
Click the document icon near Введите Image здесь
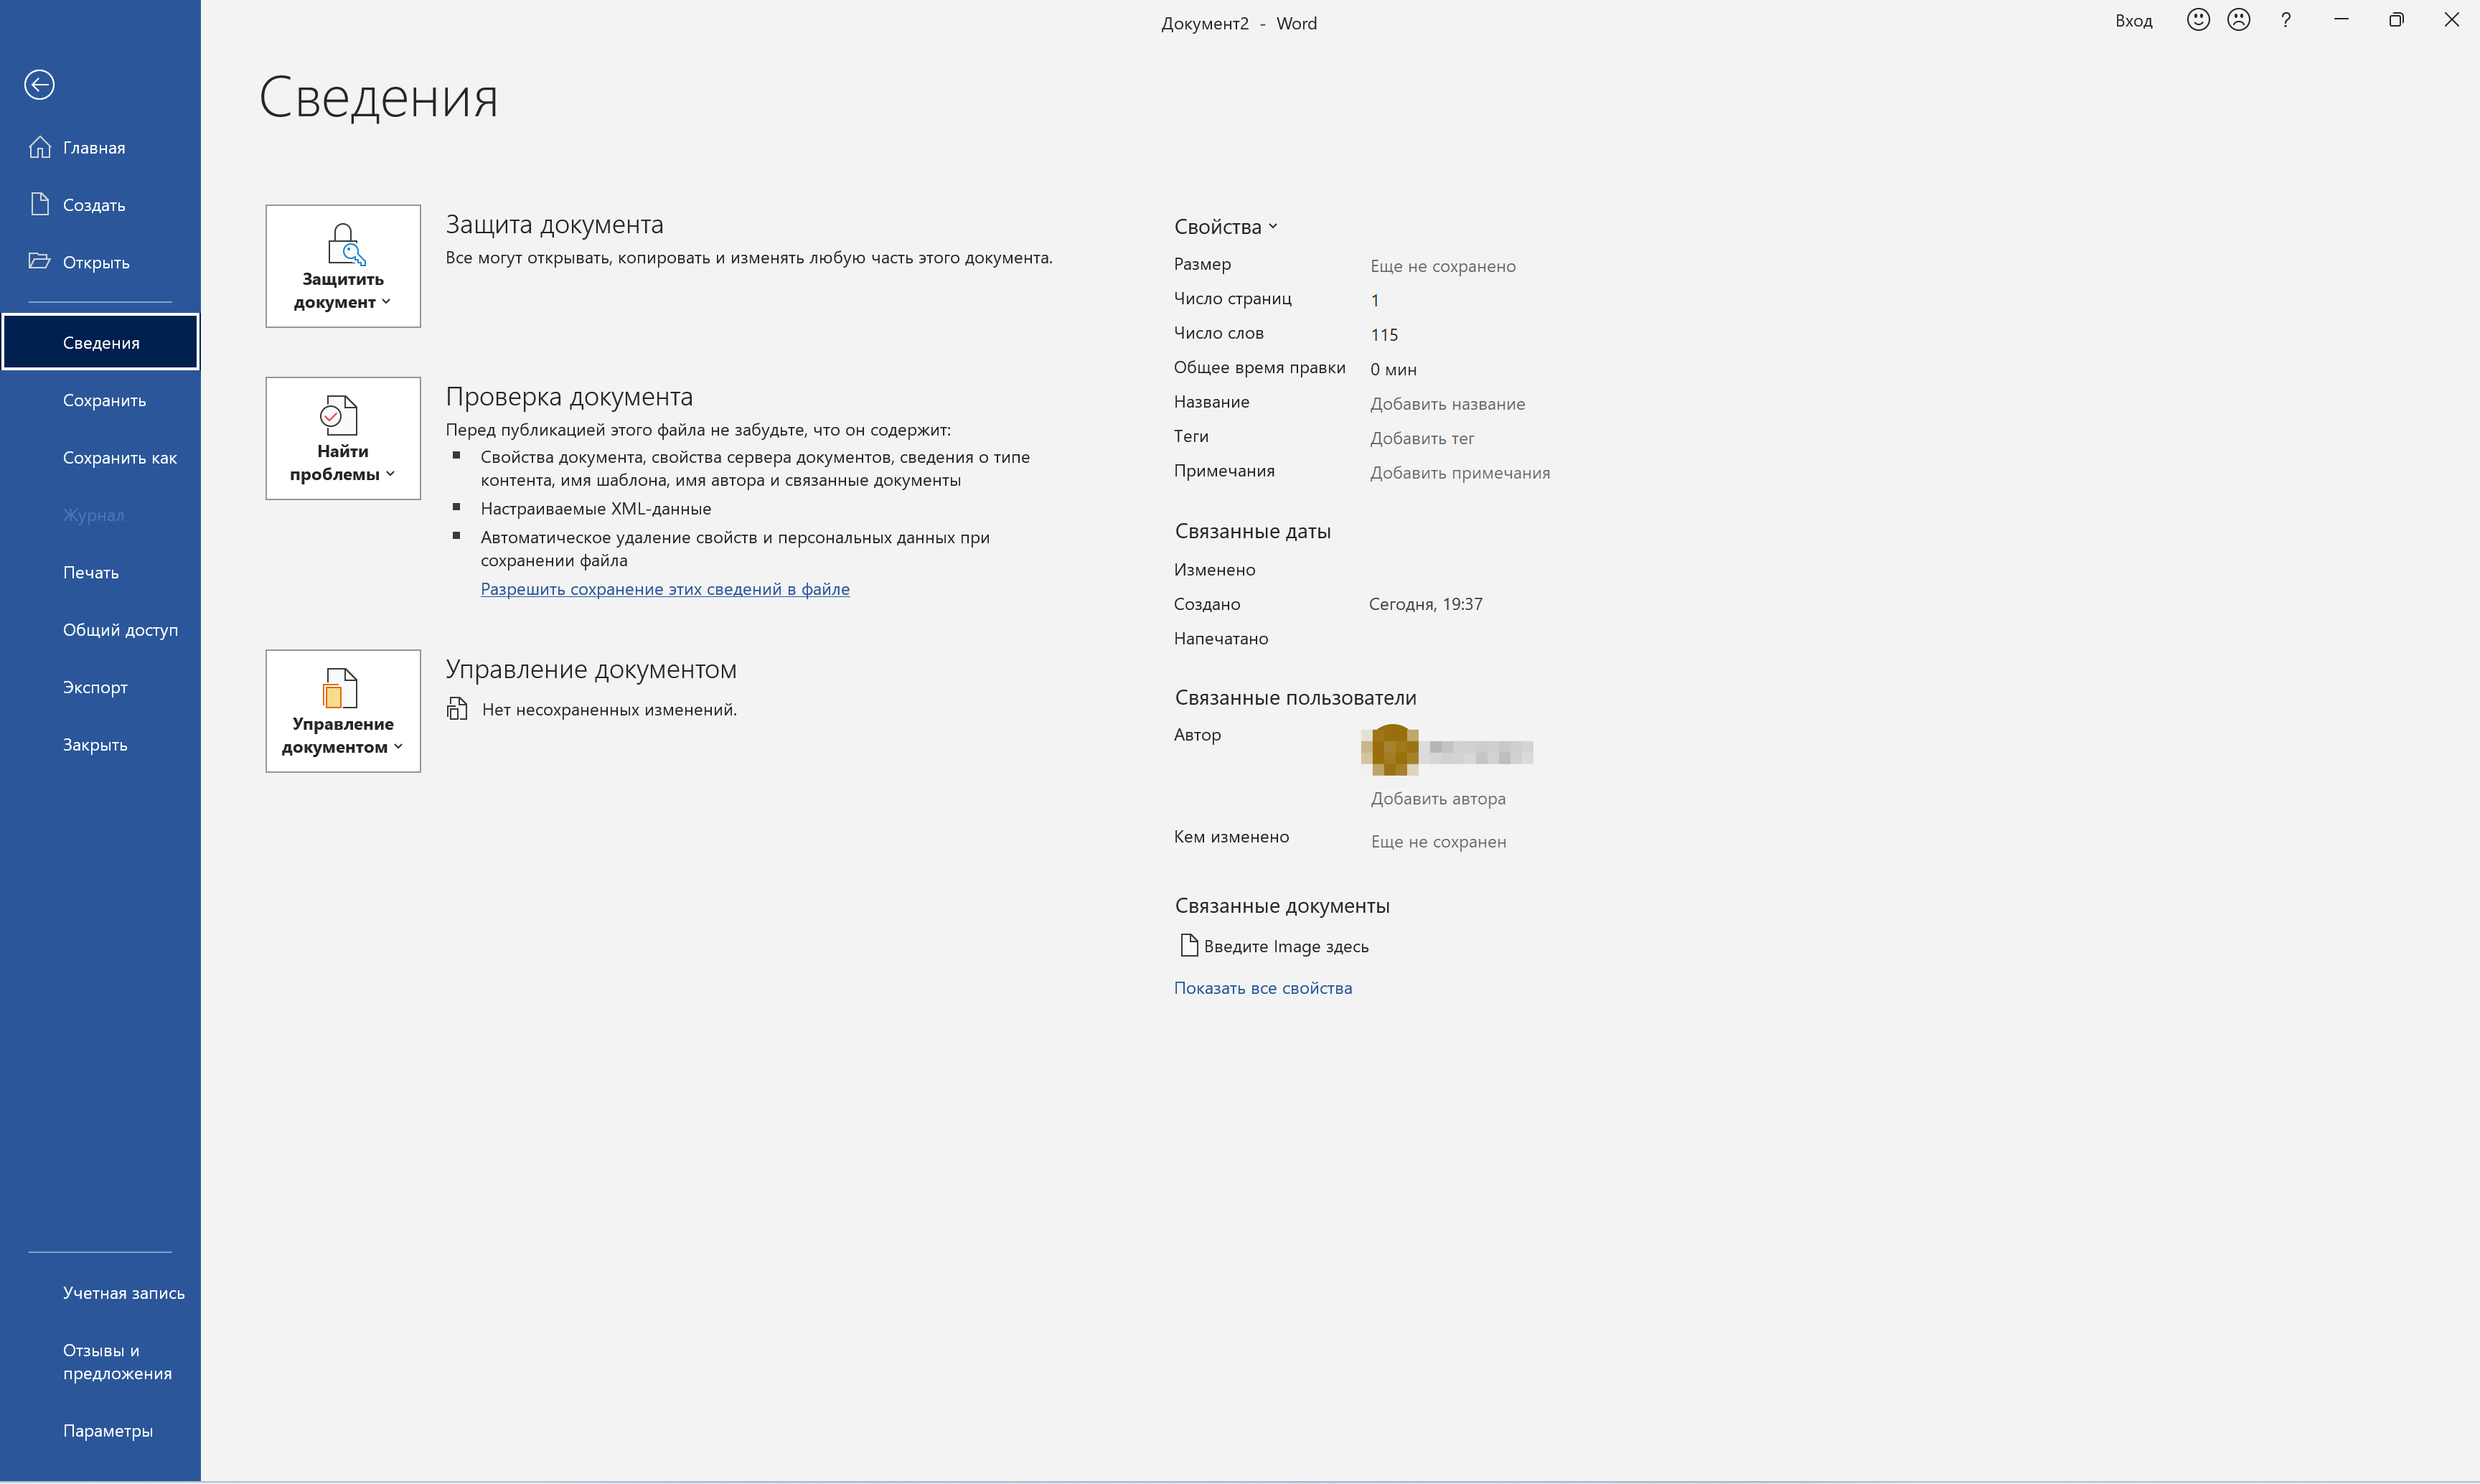click(1188, 945)
